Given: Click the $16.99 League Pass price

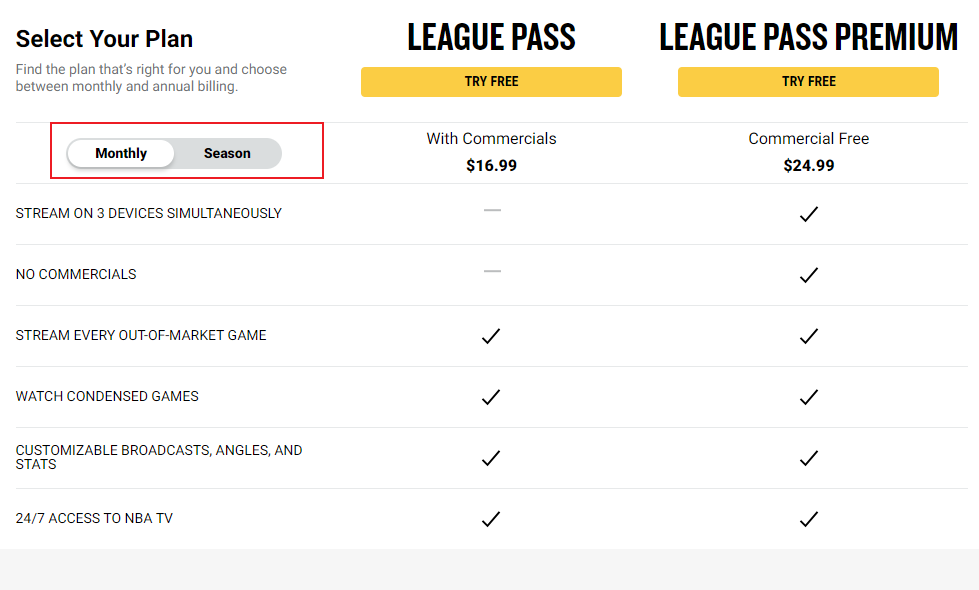Looking at the screenshot, I should coord(491,165).
